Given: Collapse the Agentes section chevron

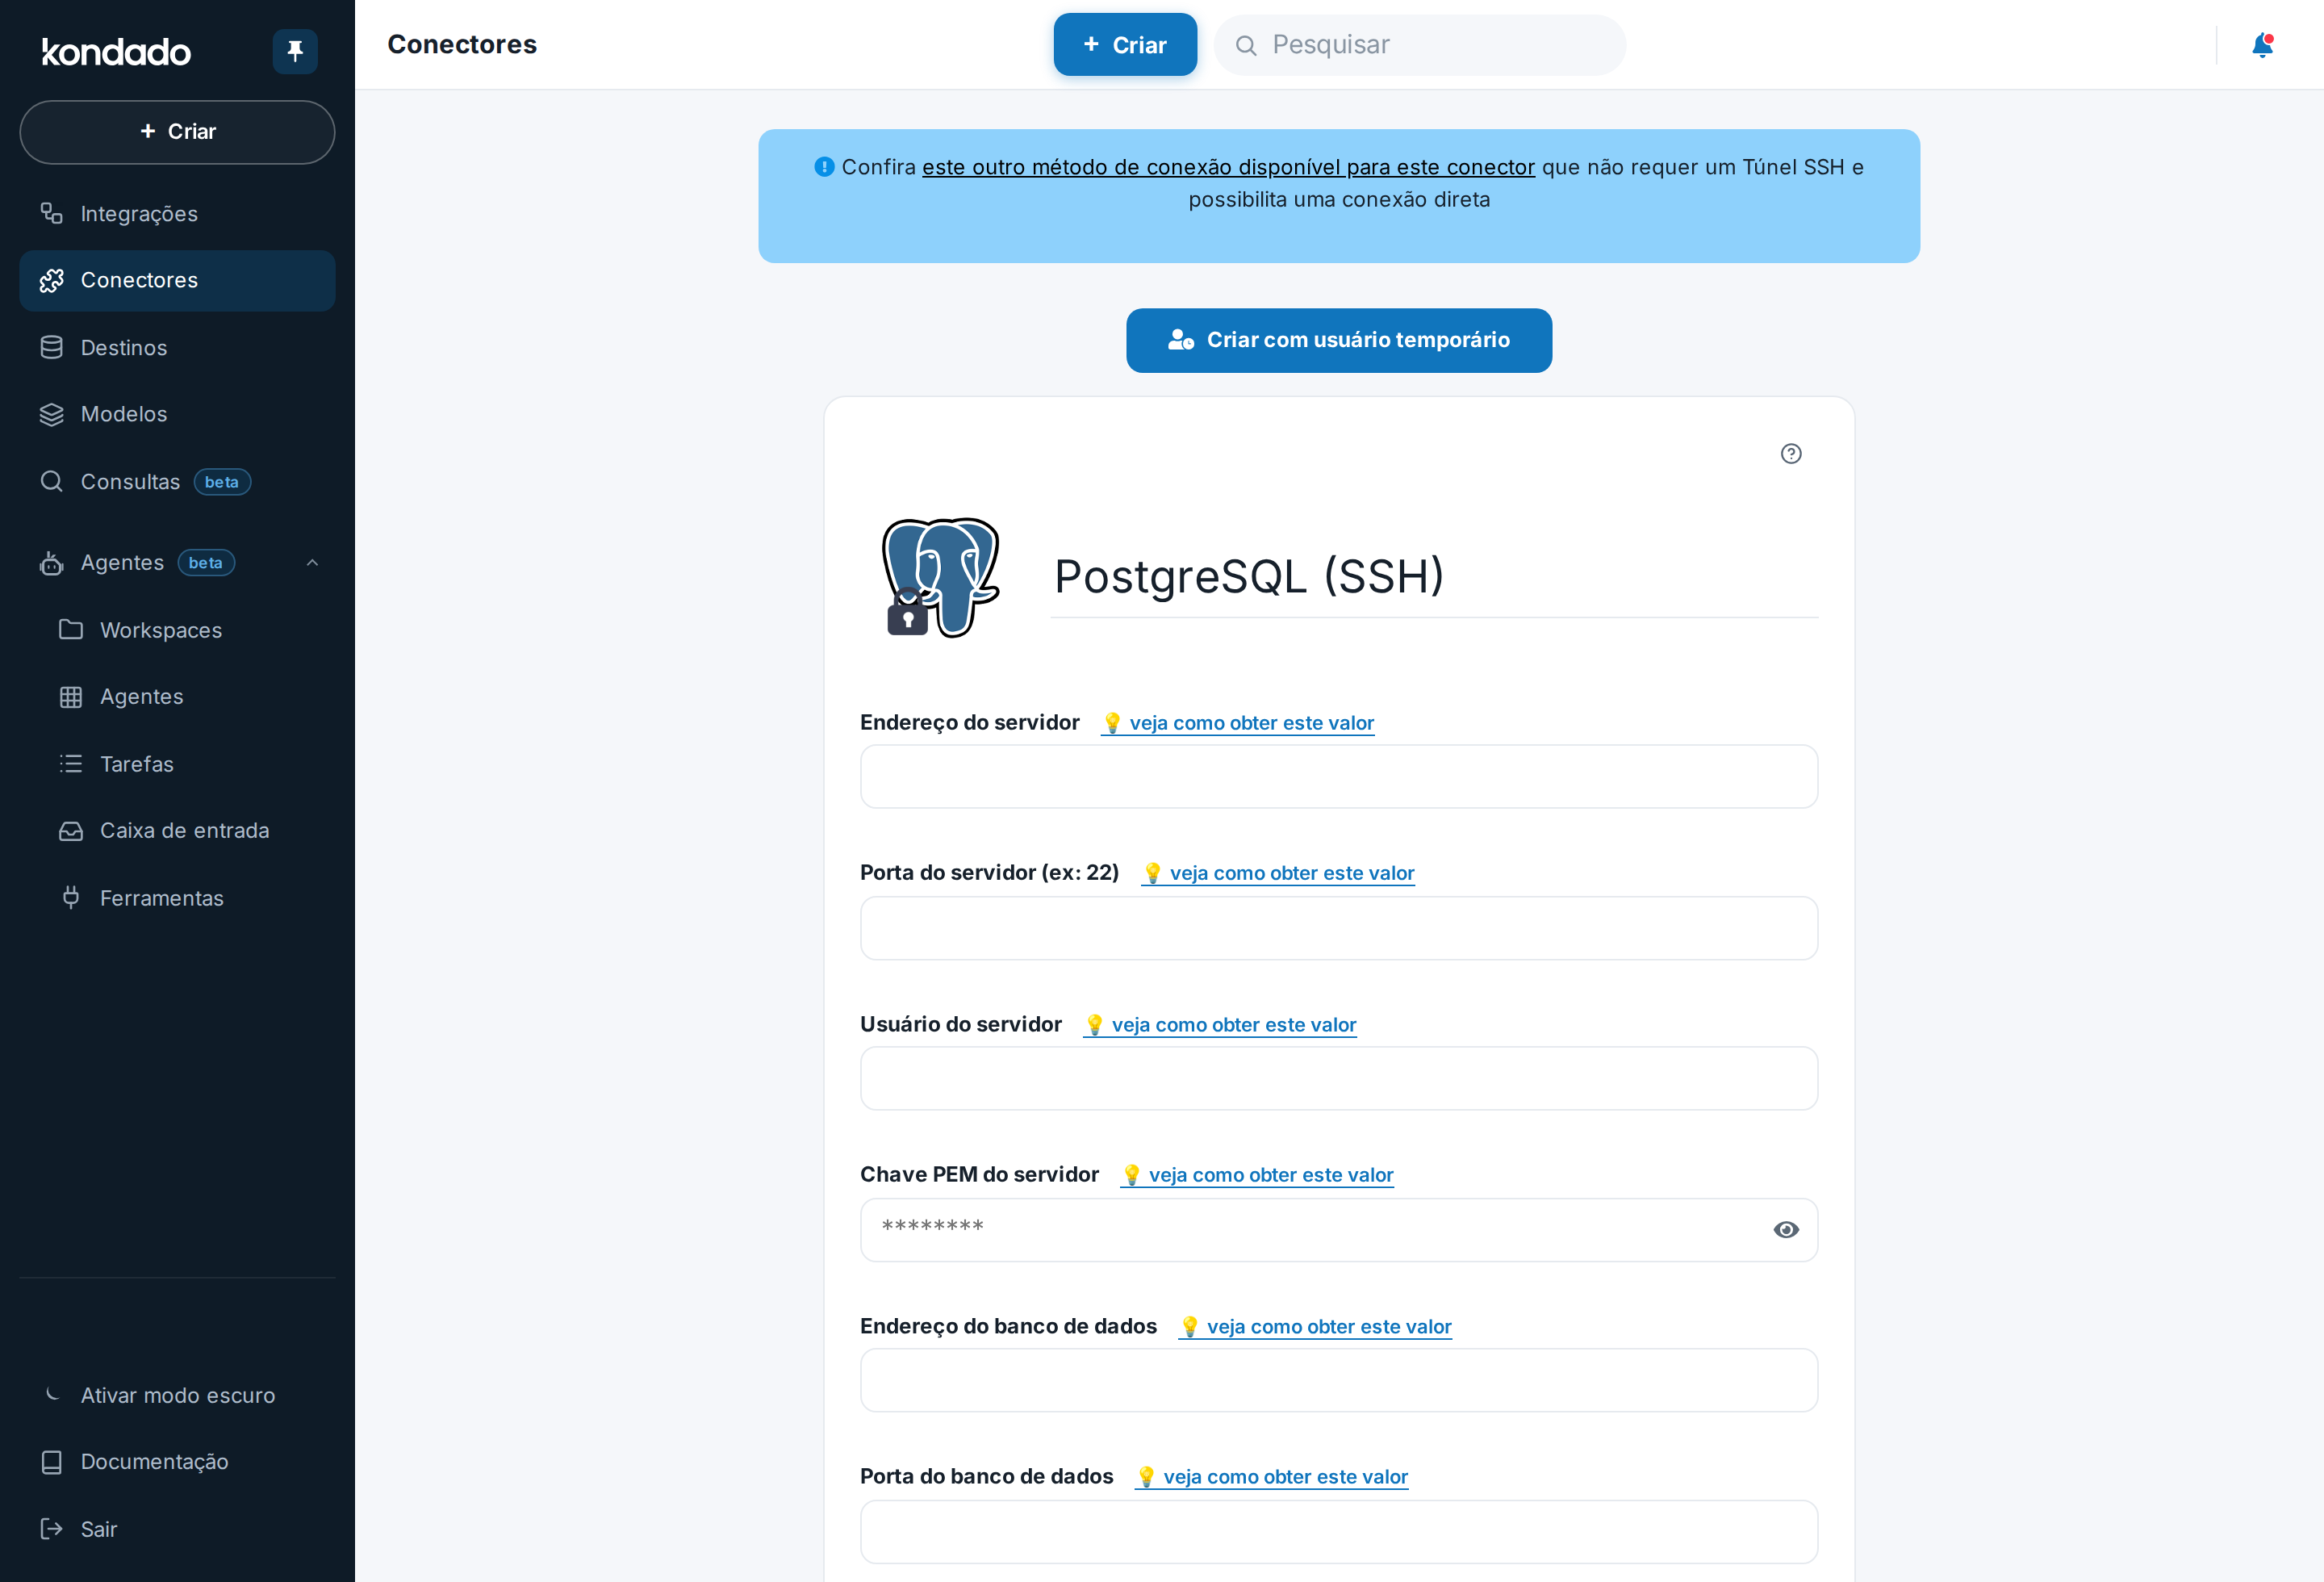Looking at the screenshot, I should (312, 563).
